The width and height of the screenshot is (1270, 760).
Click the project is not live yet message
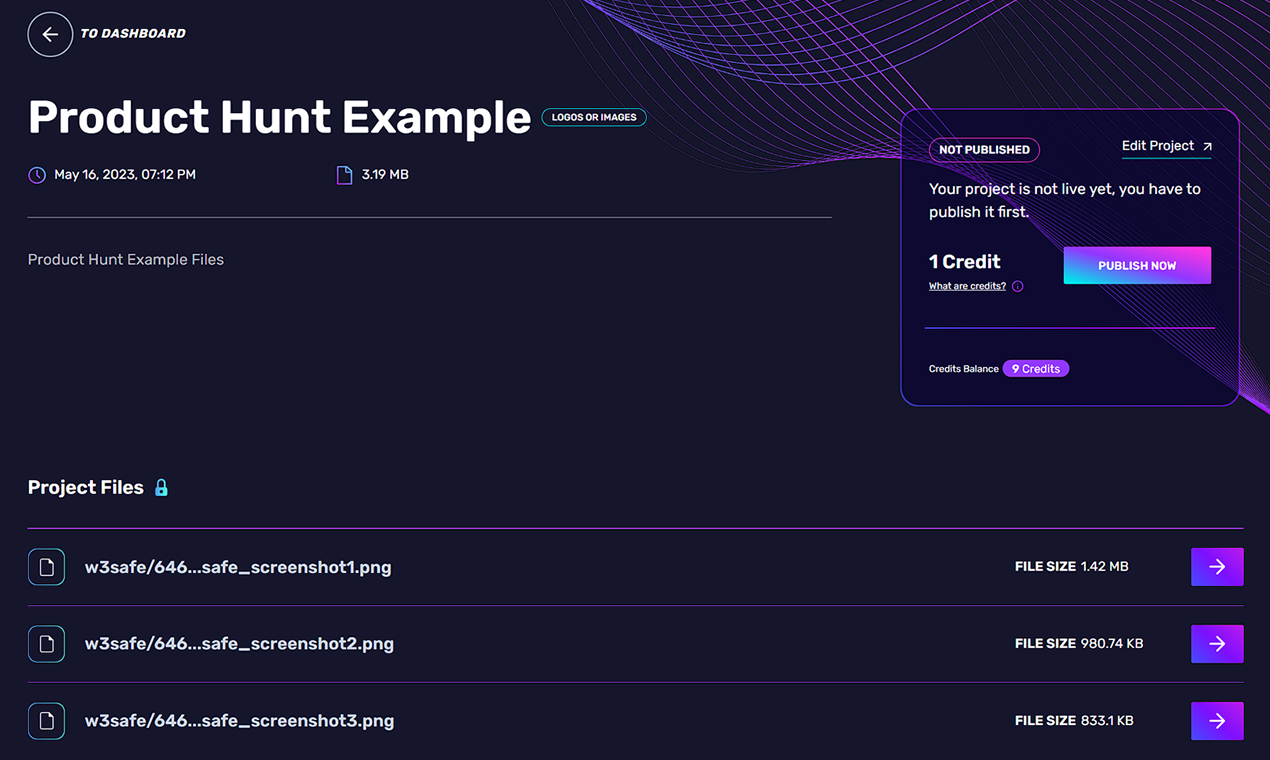pos(1065,200)
